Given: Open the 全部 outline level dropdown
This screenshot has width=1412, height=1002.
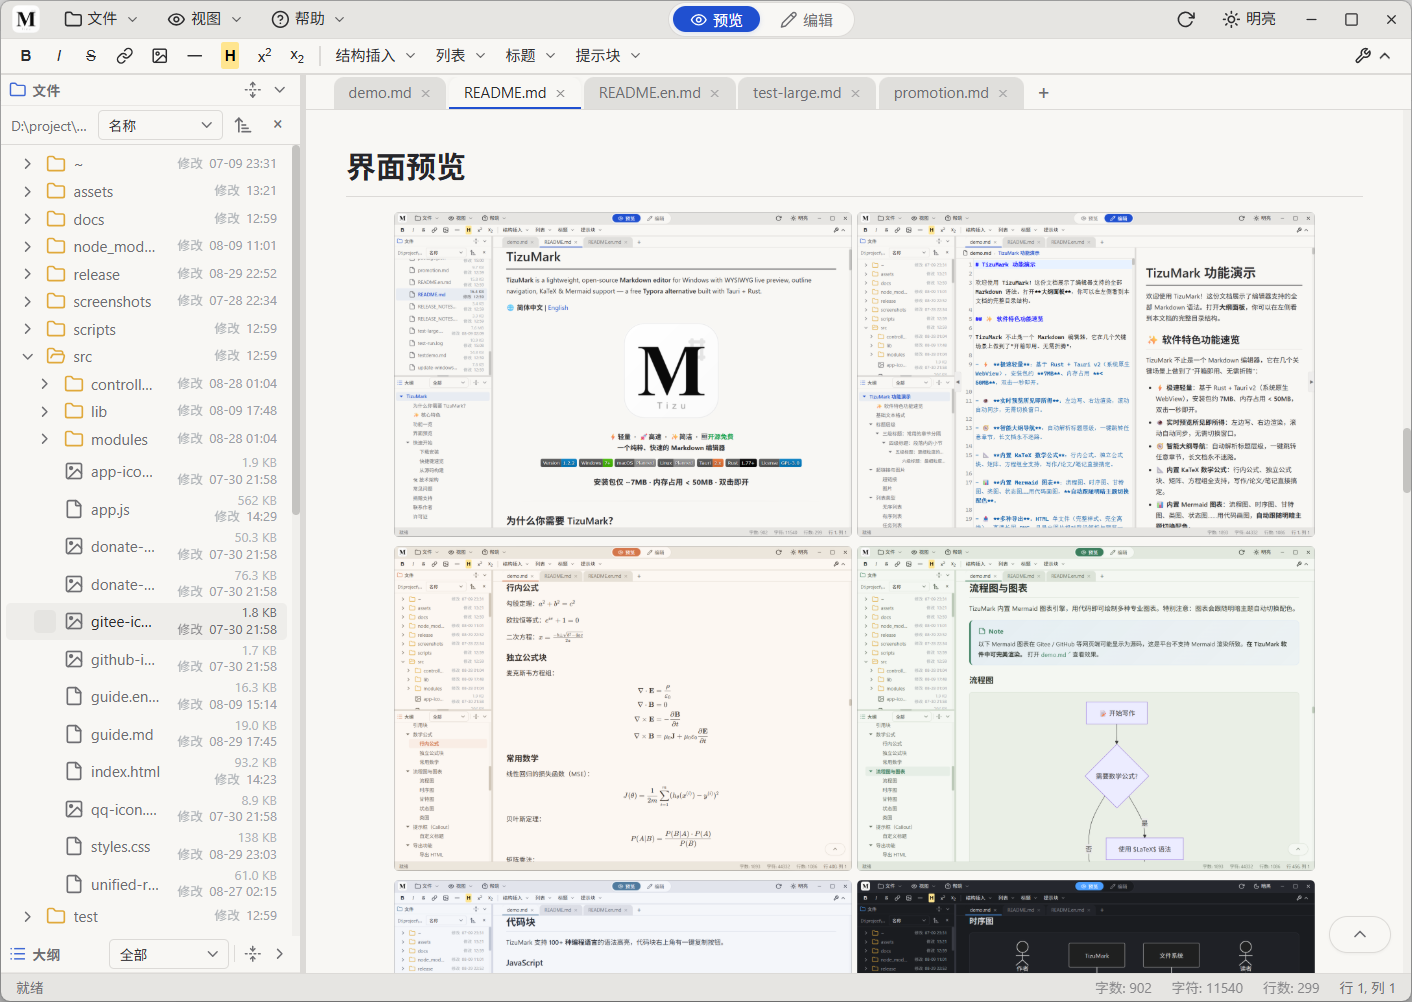Looking at the screenshot, I should click(168, 954).
